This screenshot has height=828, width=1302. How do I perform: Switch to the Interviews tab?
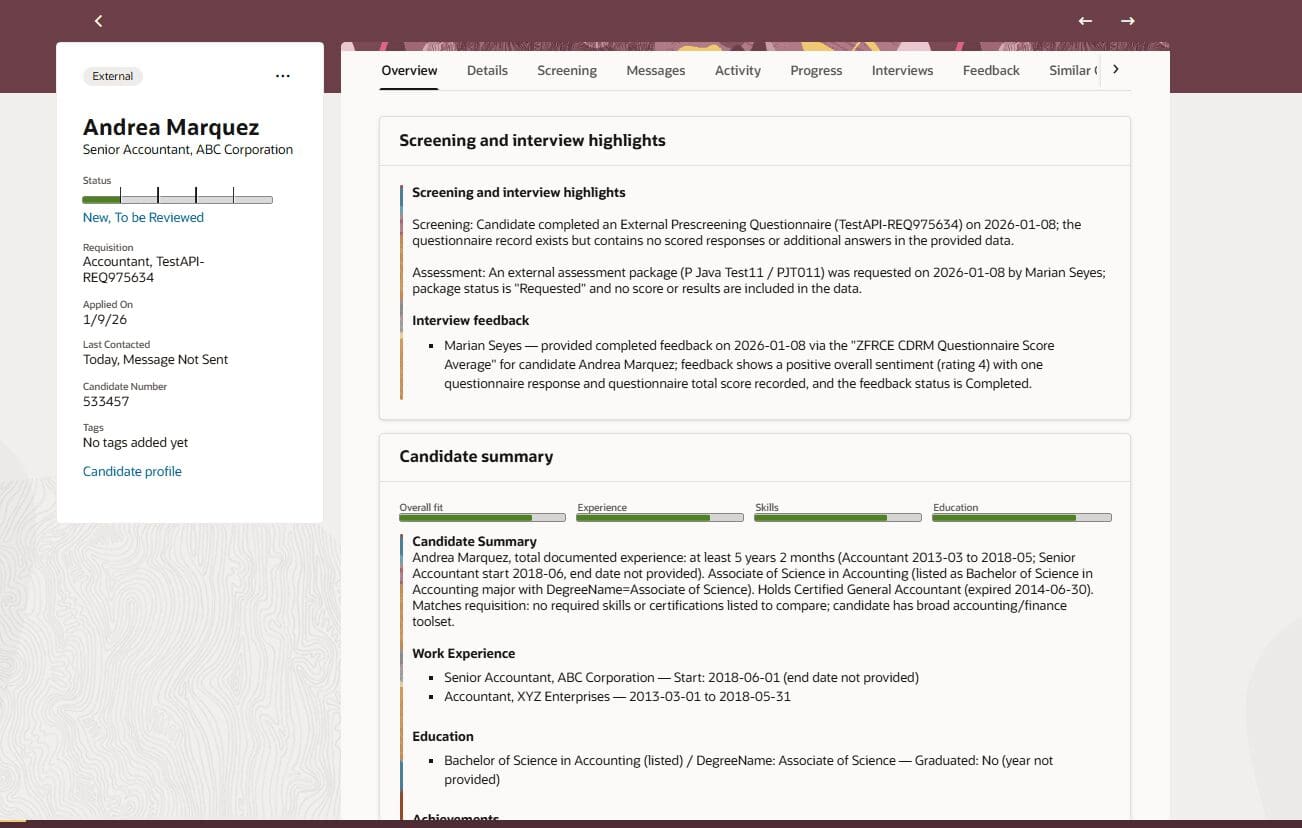pyautogui.click(x=902, y=71)
